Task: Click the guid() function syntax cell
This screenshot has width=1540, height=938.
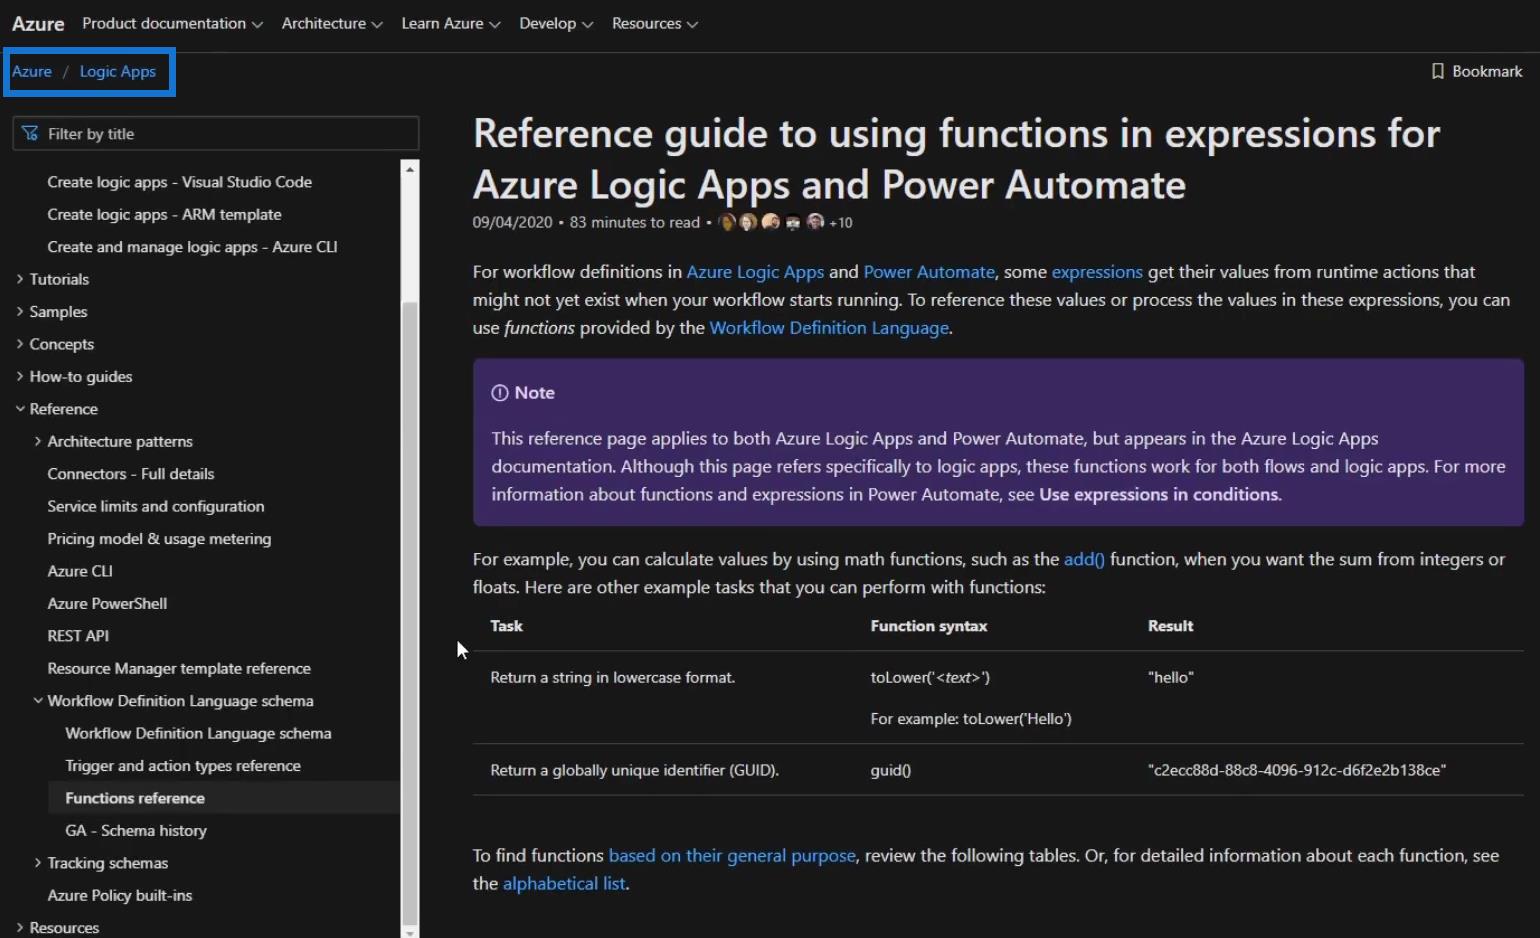Action: click(891, 770)
